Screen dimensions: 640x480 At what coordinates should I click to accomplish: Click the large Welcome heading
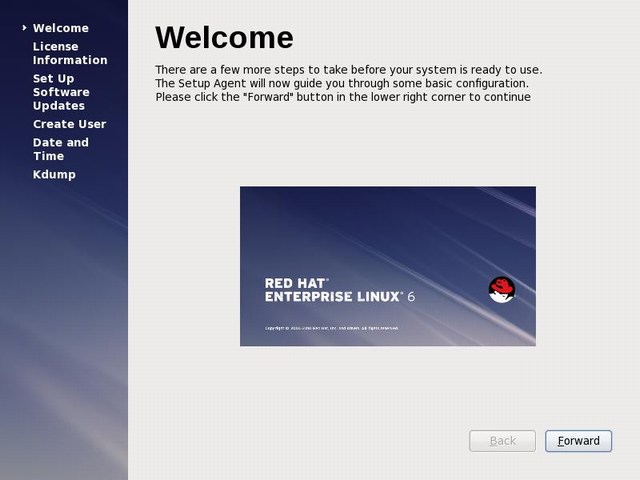tap(224, 38)
